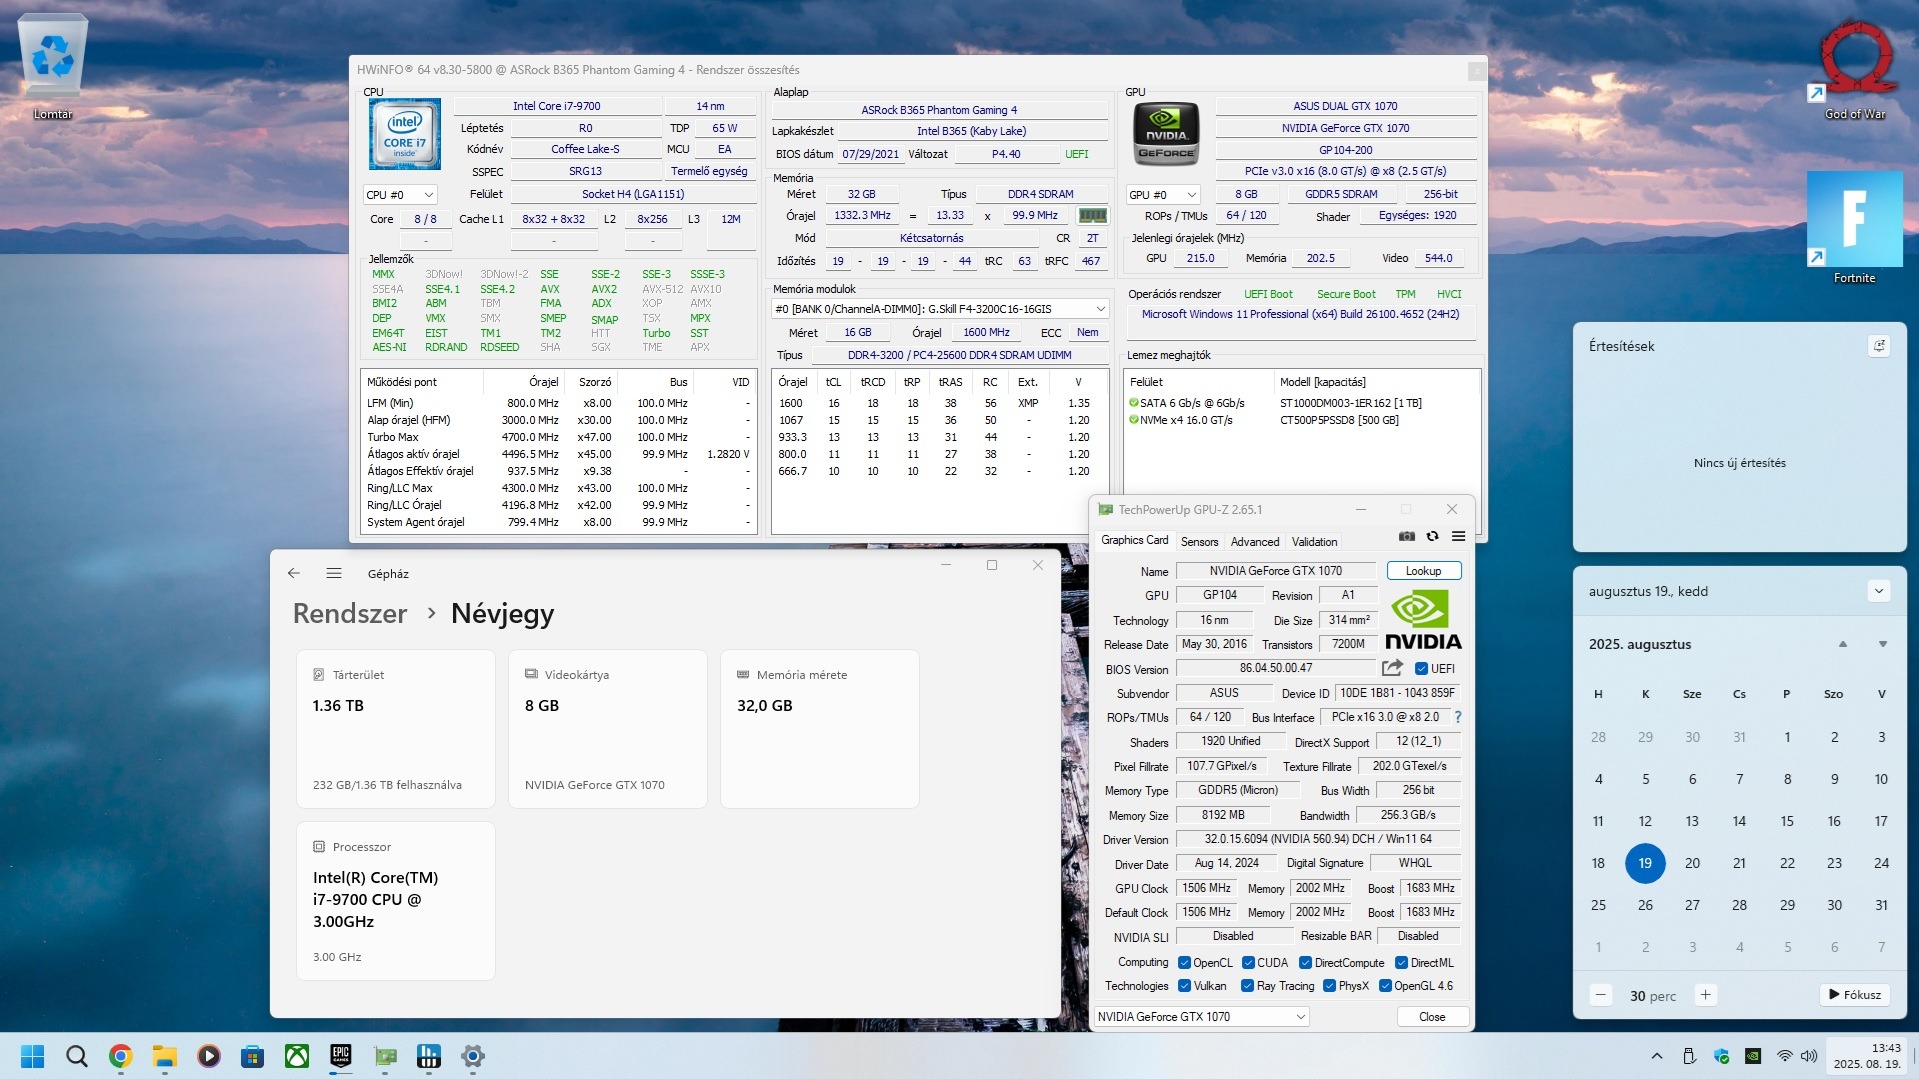Toggle the CUDA checkbox
The height and width of the screenshot is (1079, 1919).
[x=1248, y=963]
